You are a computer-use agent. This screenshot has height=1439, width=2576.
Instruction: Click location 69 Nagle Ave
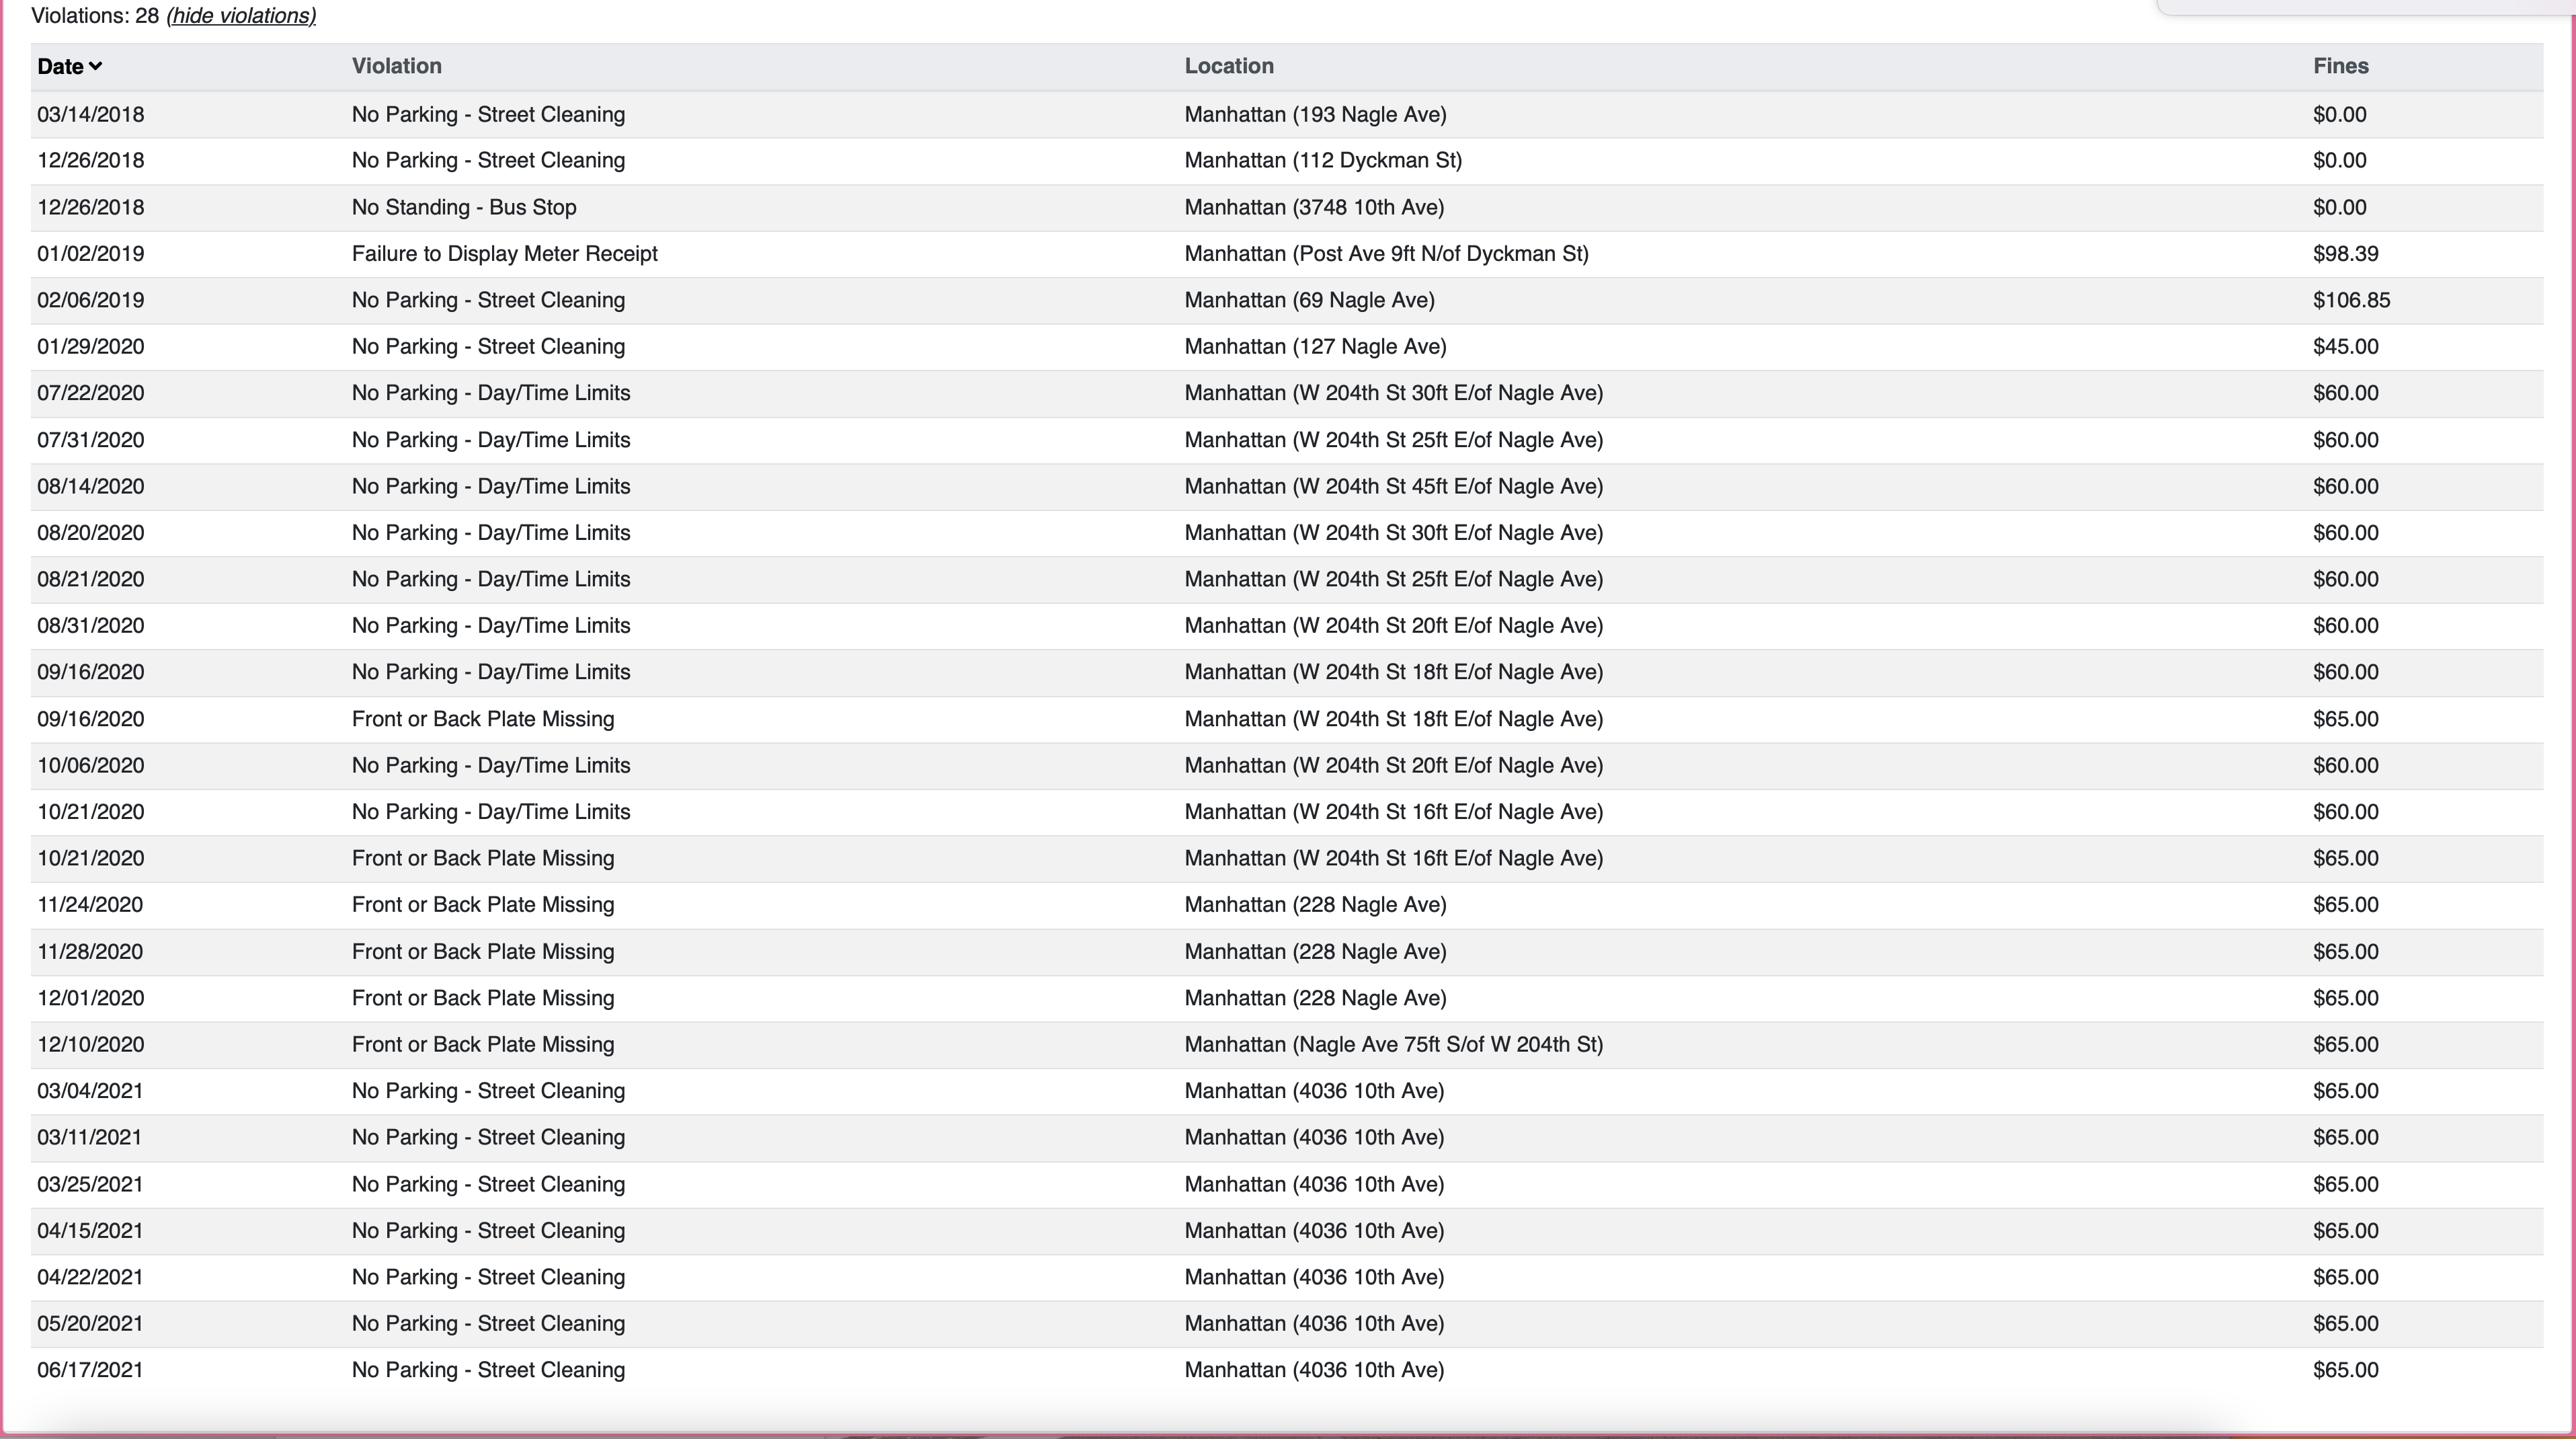[1309, 301]
